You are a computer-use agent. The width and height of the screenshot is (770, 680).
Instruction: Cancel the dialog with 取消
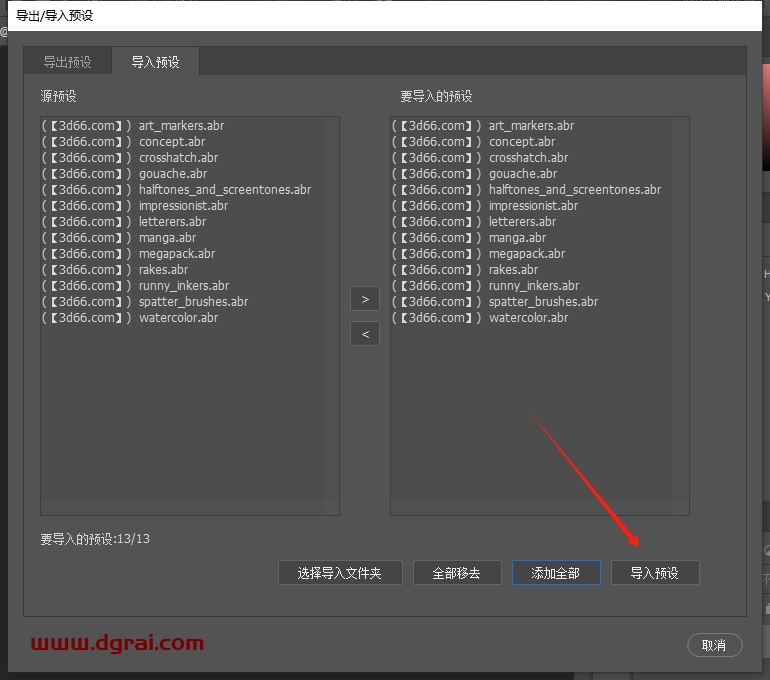point(714,645)
